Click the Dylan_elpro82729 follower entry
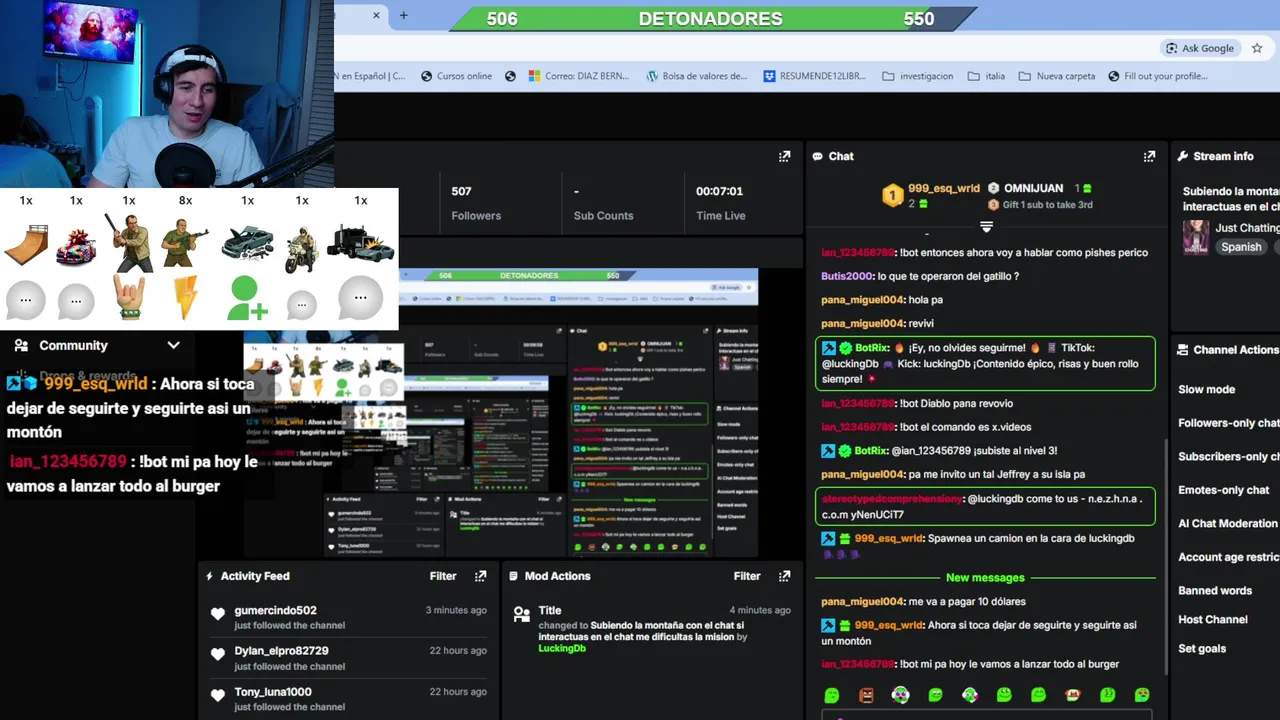The width and height of the screenshot is (1280, 720). click(x=347, y=658)
